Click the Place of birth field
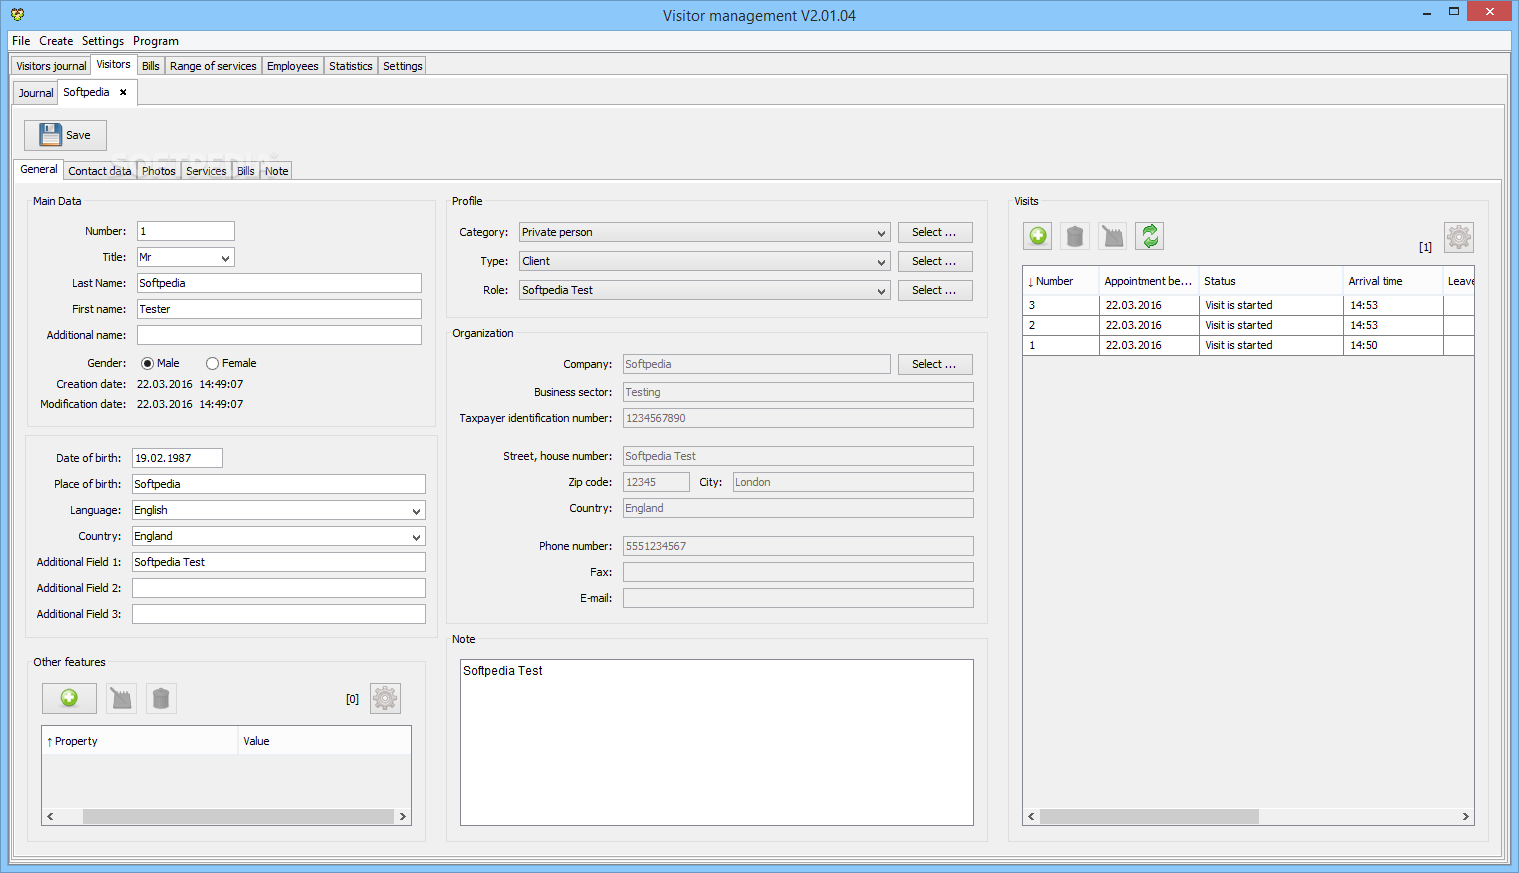Screen dimensions: 1519x873 [279, 484]
